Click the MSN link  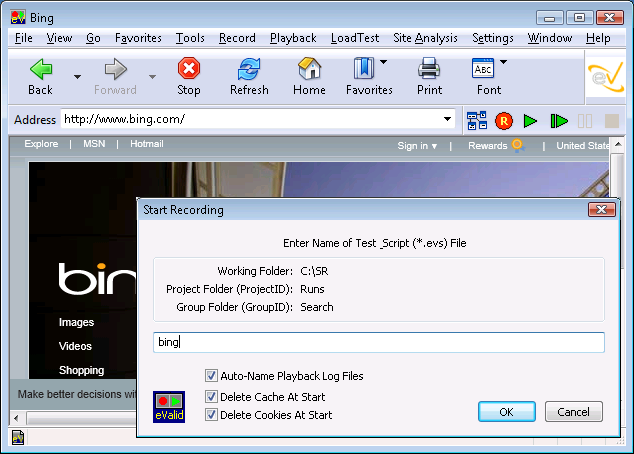click(x=94, y=144)
